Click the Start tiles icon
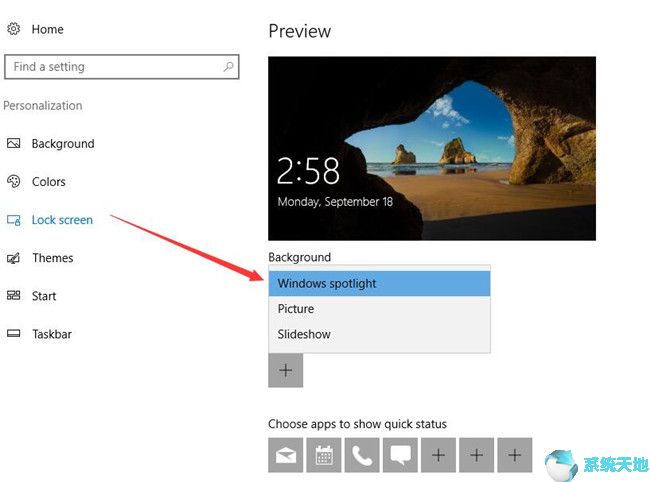Screen dimensions: 650x482 point(13,295)
